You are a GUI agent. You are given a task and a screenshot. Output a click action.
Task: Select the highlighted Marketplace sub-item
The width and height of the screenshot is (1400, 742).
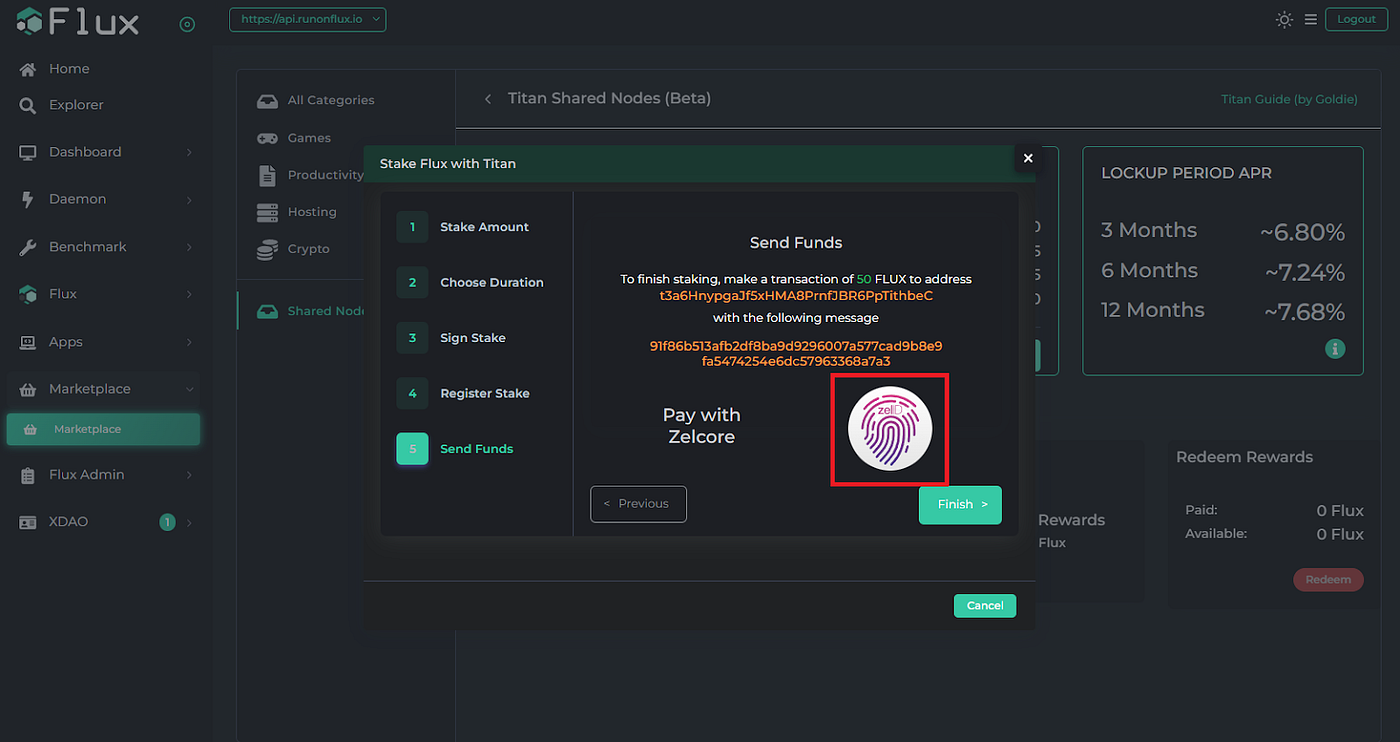pos(103,429)
